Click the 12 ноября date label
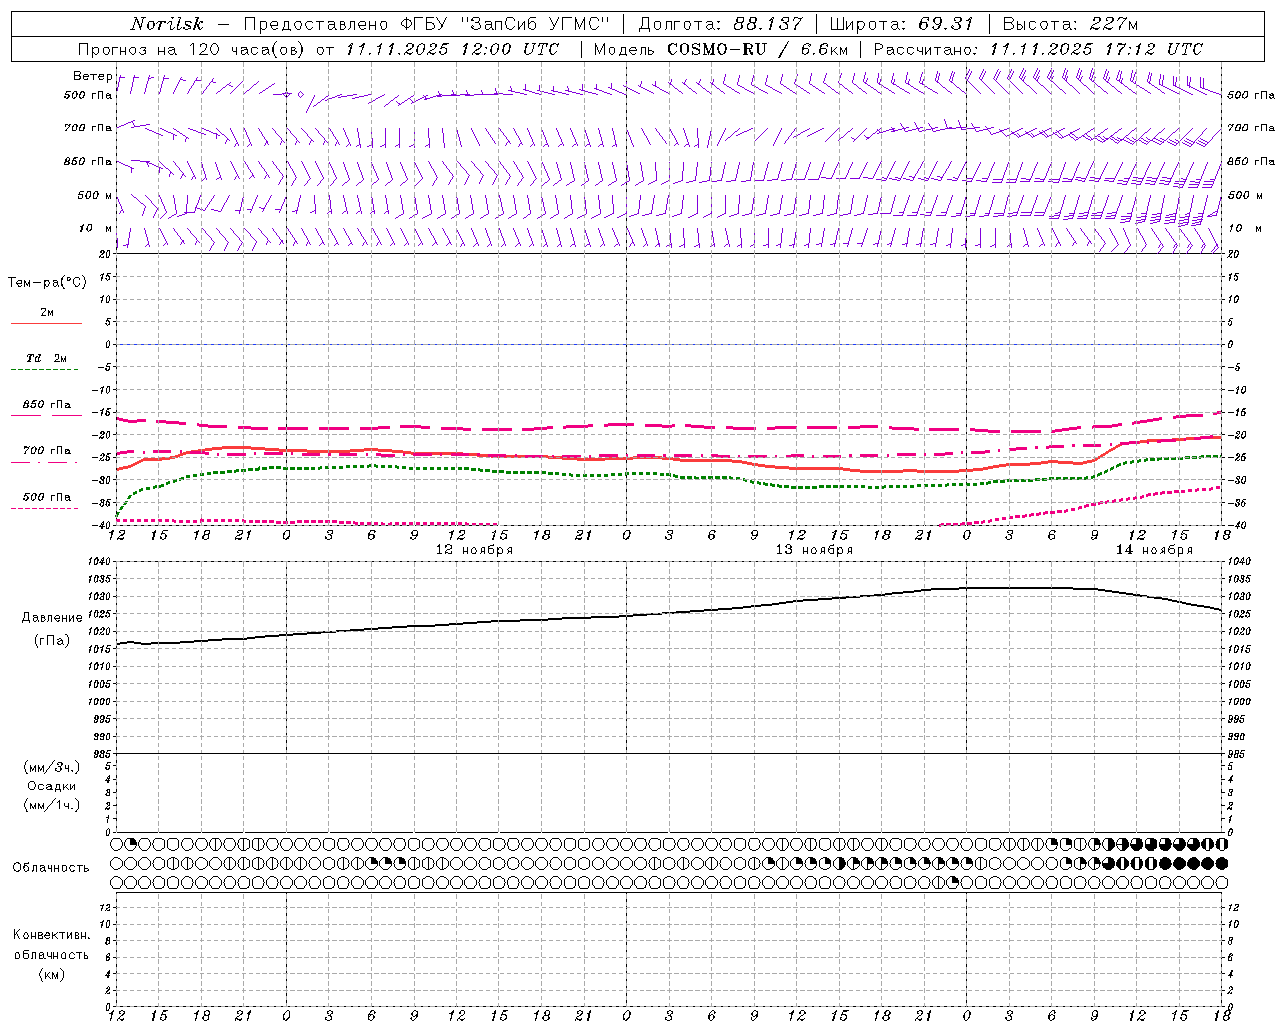The image size is (1280, 1024). (x=474, y=550)
